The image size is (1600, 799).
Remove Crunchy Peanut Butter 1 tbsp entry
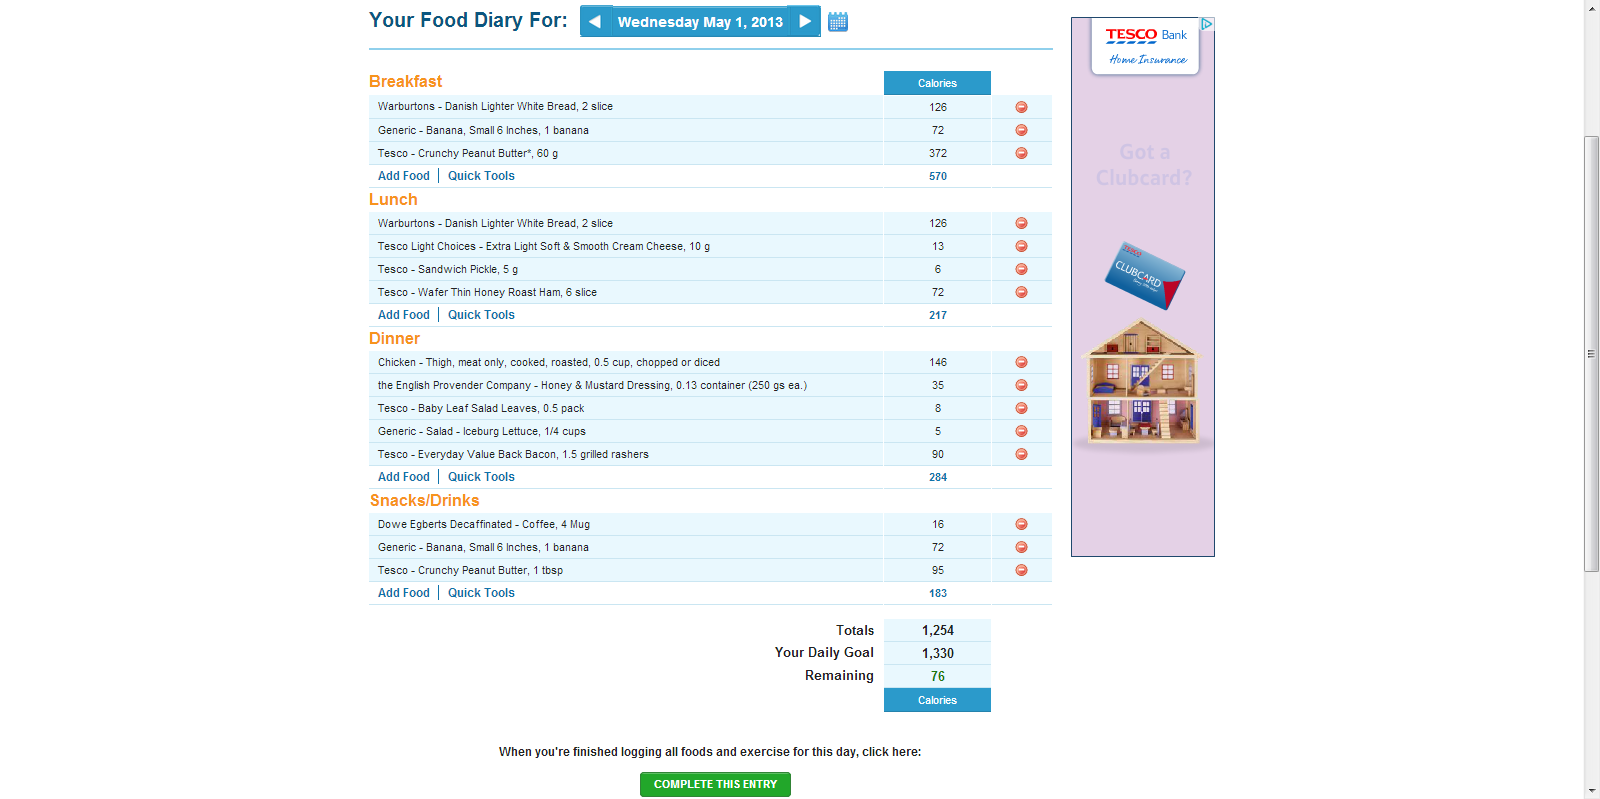(x=1021, y=570)
